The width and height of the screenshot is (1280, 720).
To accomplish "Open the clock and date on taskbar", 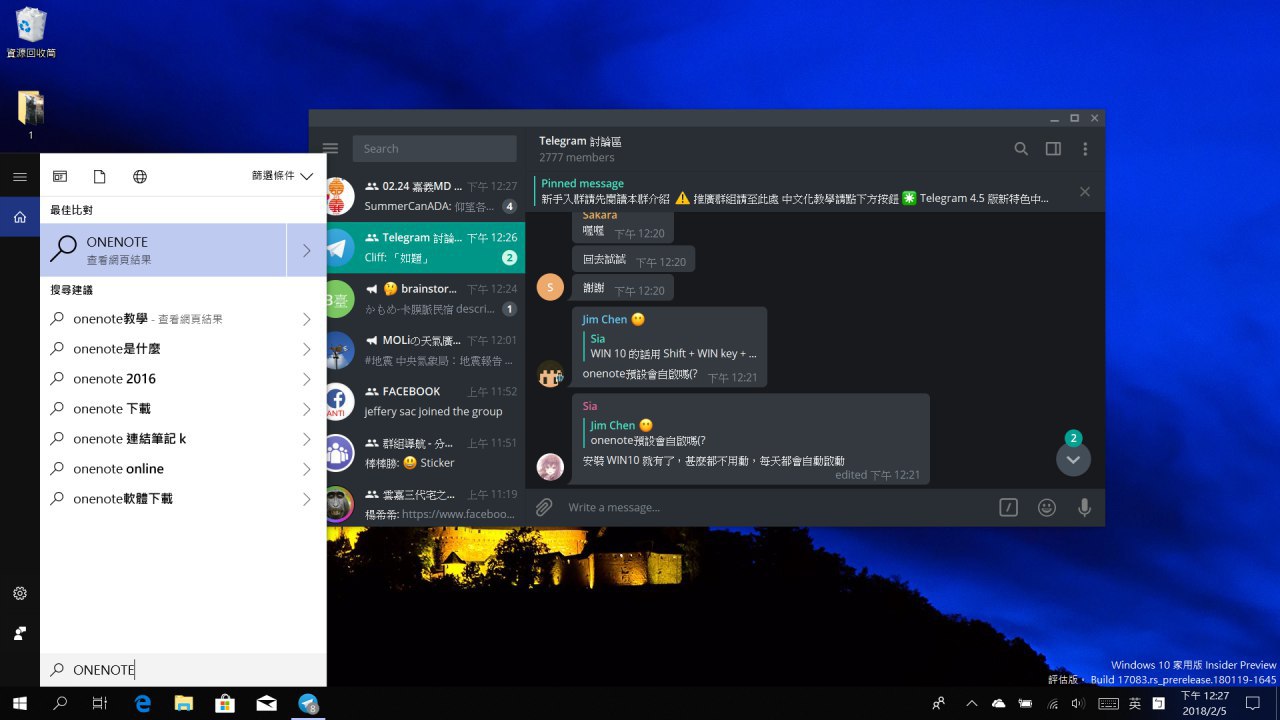I will coord(1205,703).
